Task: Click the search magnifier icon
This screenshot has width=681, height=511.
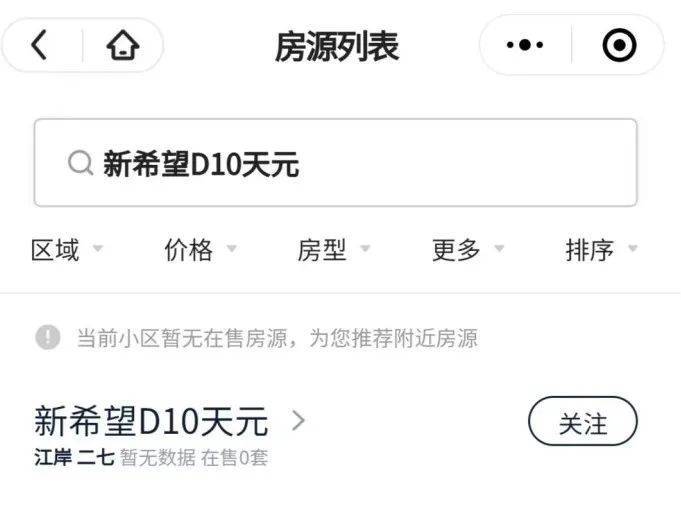Action: (81, 163)
